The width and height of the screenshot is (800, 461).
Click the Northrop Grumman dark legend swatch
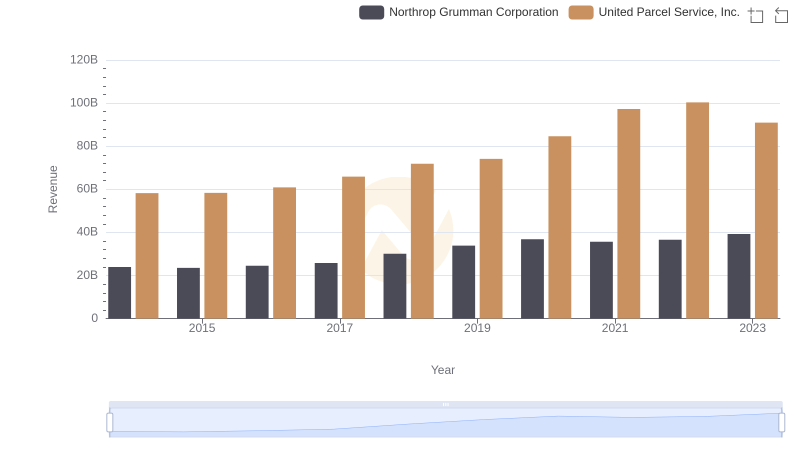371,12
